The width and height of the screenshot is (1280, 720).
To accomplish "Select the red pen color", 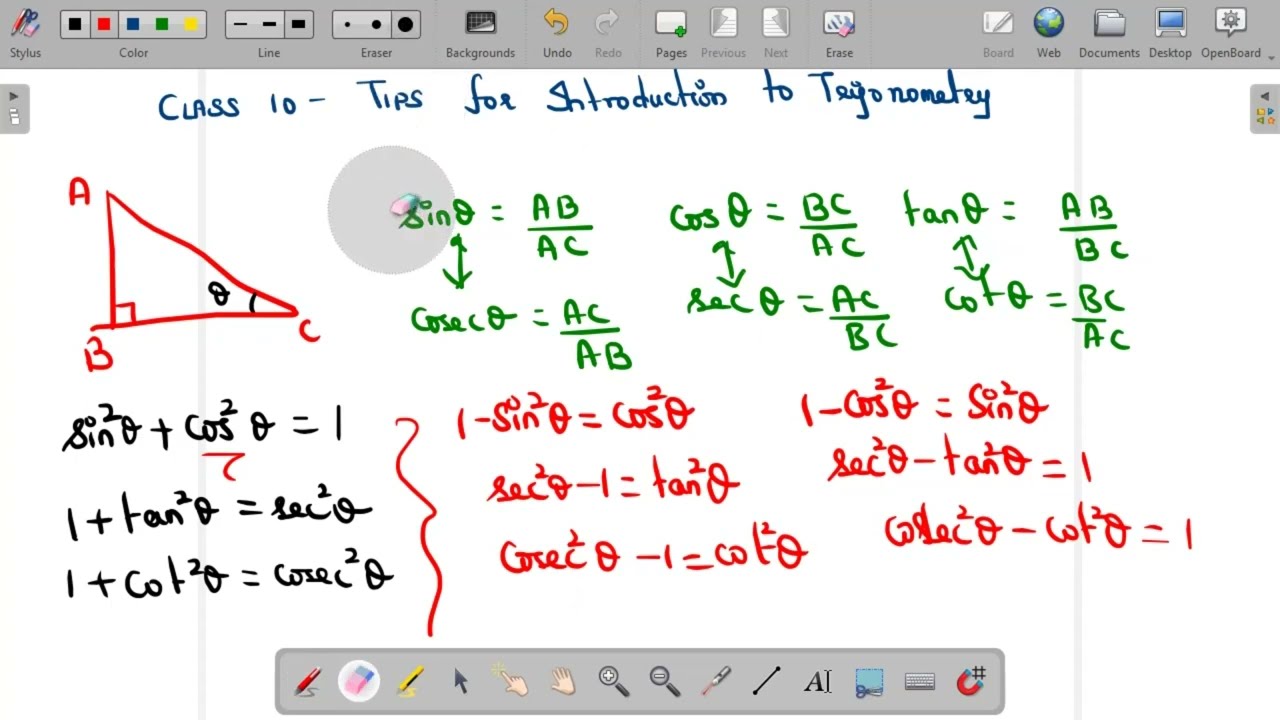I will pos(104,24).
